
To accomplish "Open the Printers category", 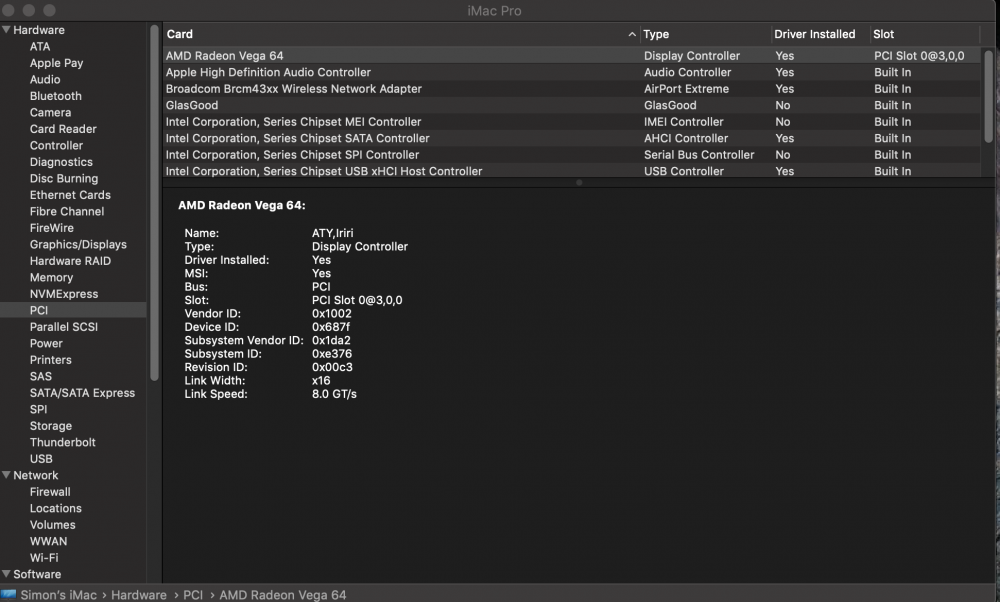I will tap(50, 360).
